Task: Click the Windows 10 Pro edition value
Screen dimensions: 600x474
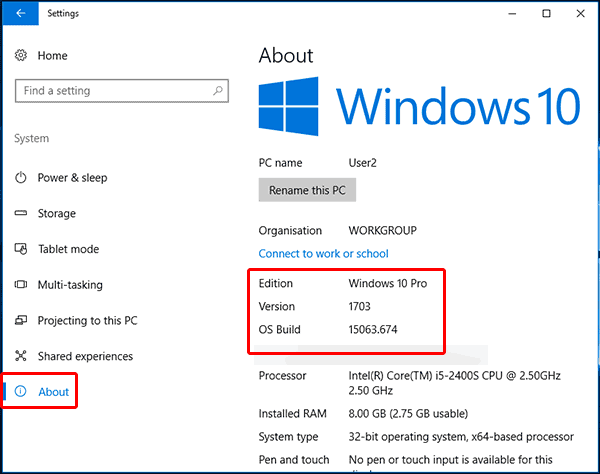Action: coord(388,283)
